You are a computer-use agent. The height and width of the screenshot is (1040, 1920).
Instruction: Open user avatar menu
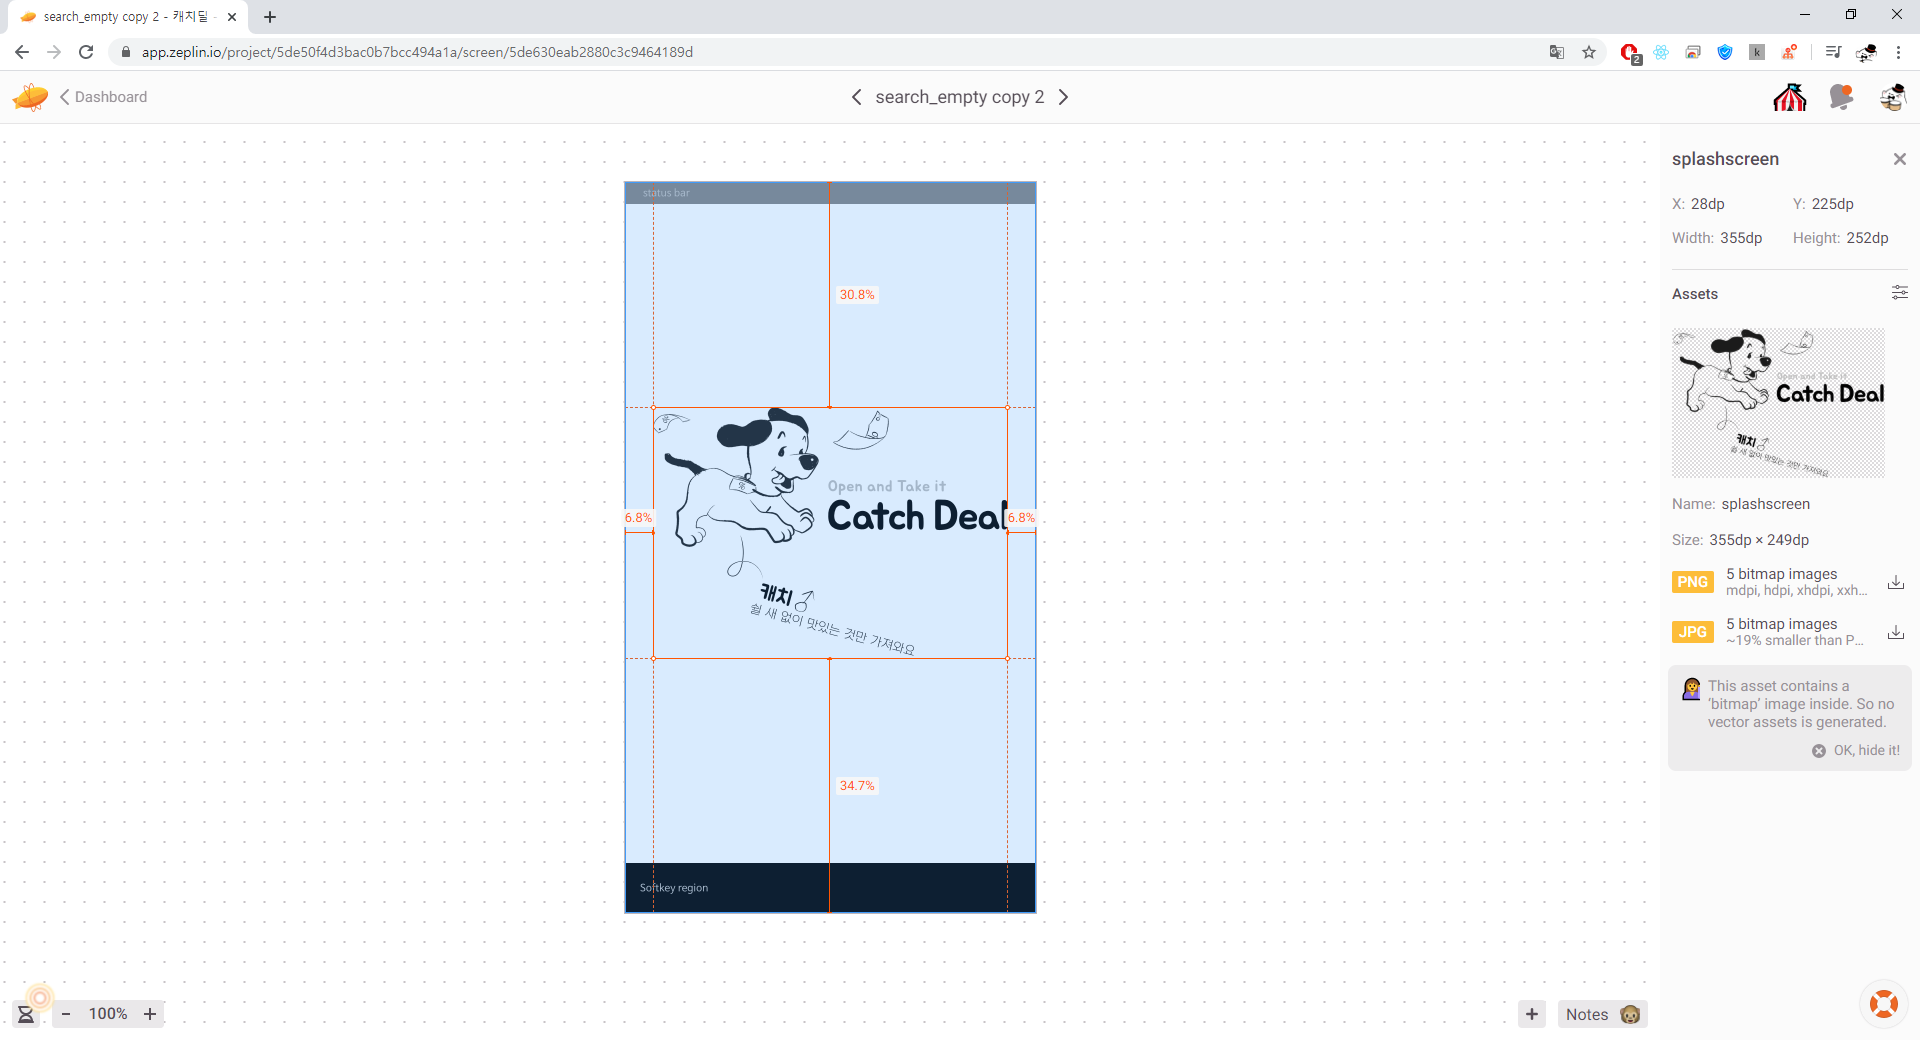(1892, 97)
